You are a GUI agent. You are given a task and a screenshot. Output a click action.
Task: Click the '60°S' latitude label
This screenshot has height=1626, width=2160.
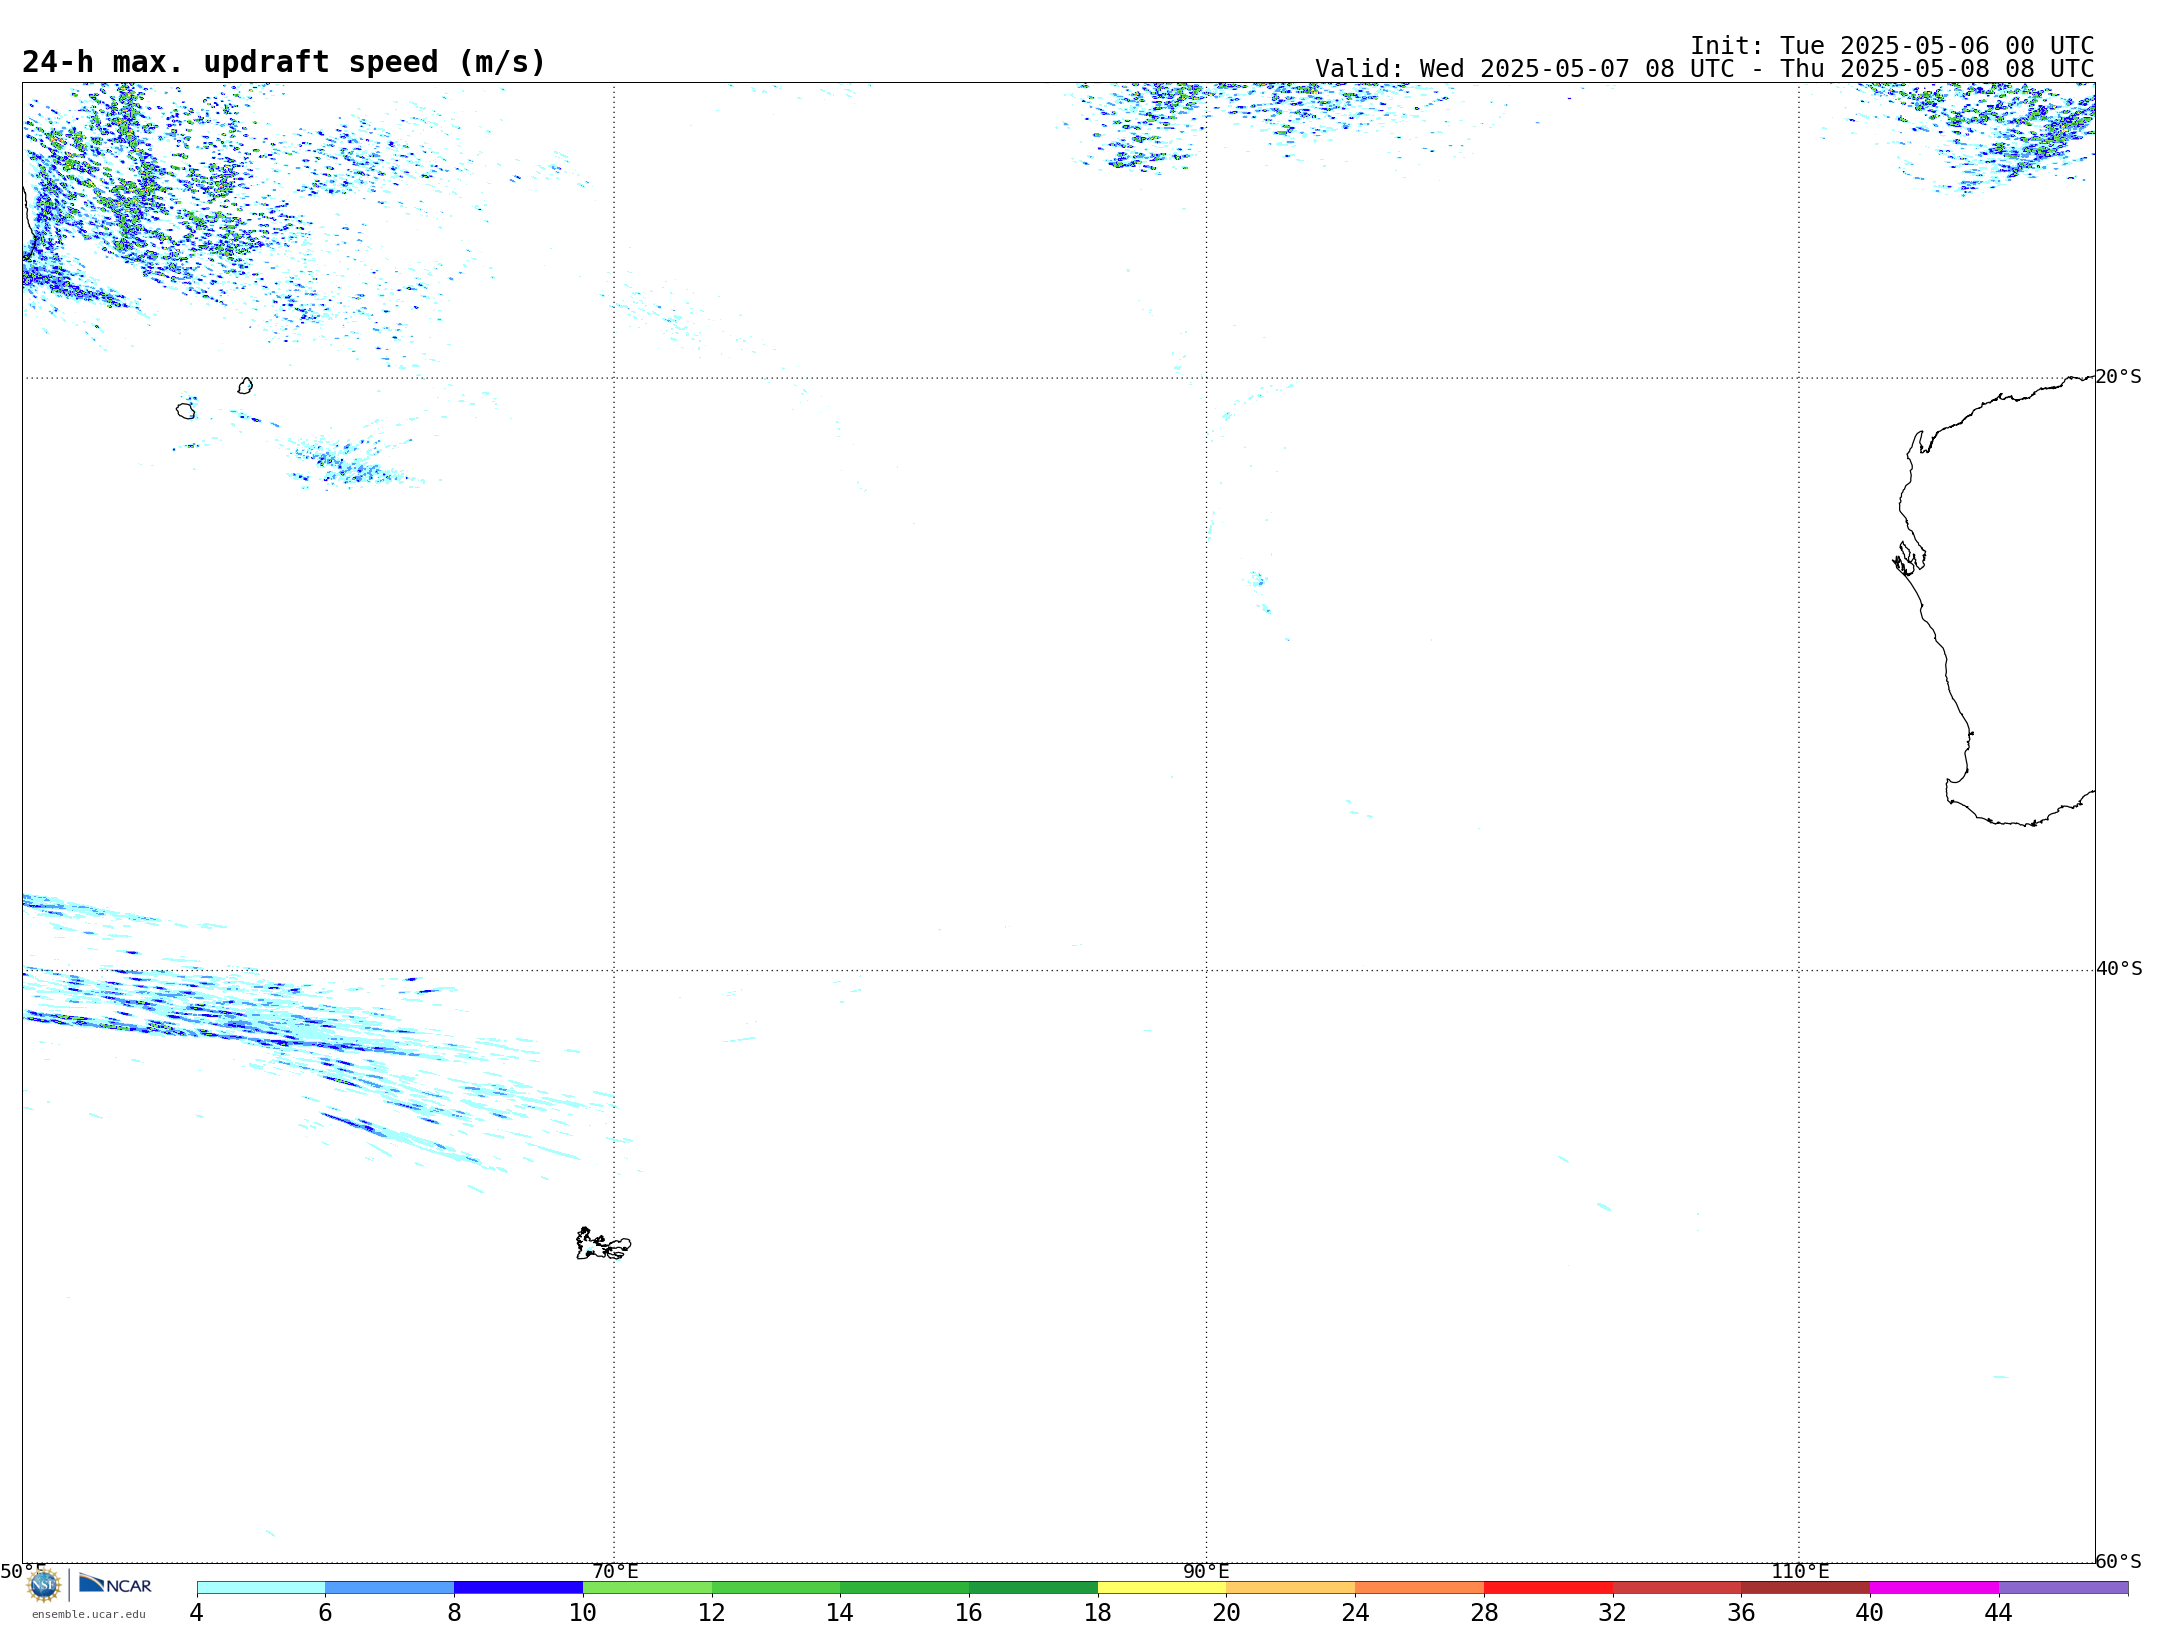coord(2119,1561)
